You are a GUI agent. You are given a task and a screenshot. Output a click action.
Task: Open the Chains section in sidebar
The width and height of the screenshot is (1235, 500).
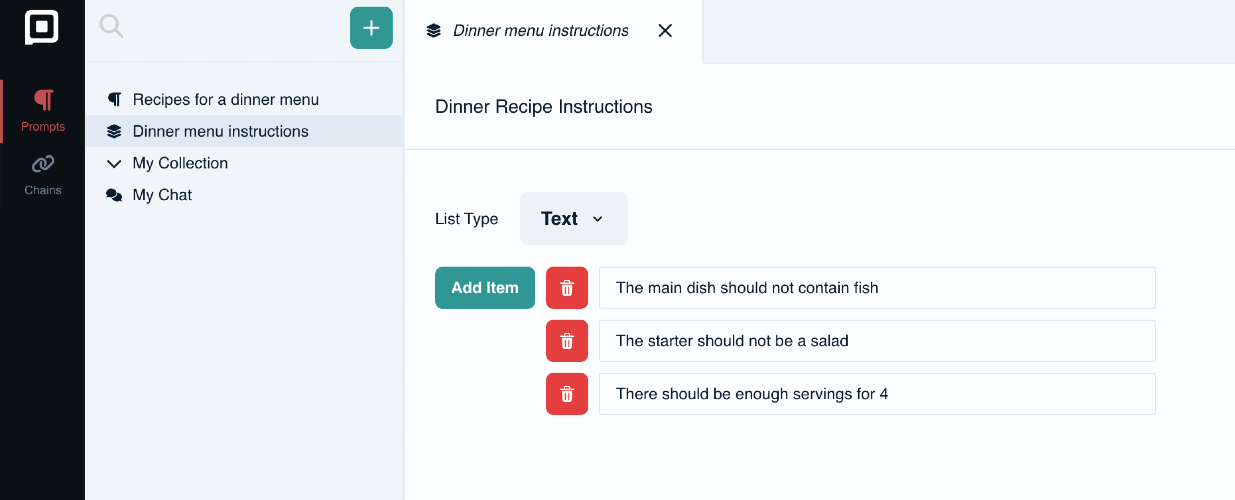43,174
